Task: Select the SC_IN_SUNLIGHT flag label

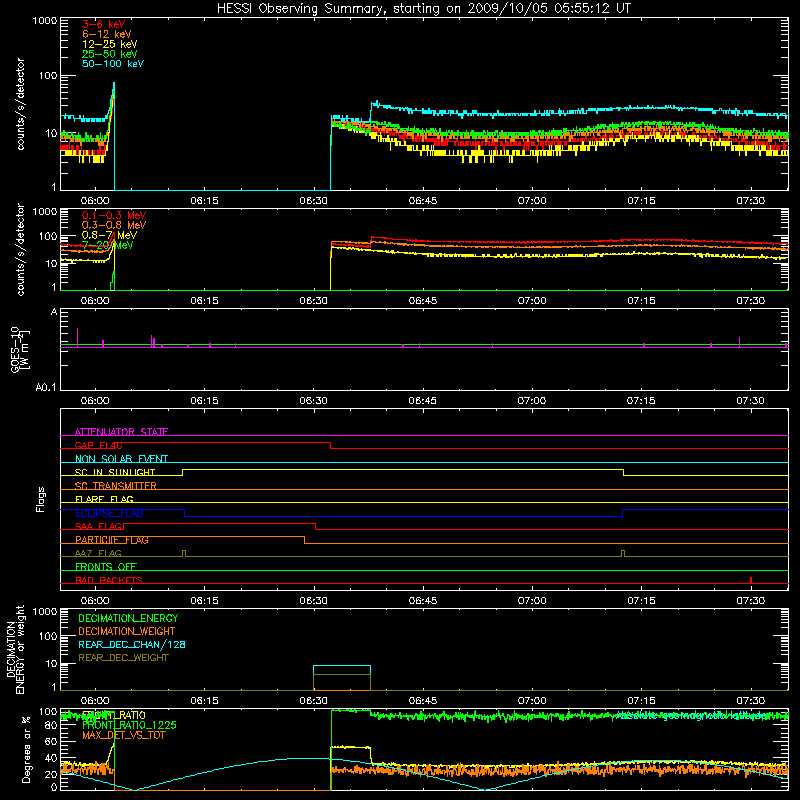Action: point(115,472)
